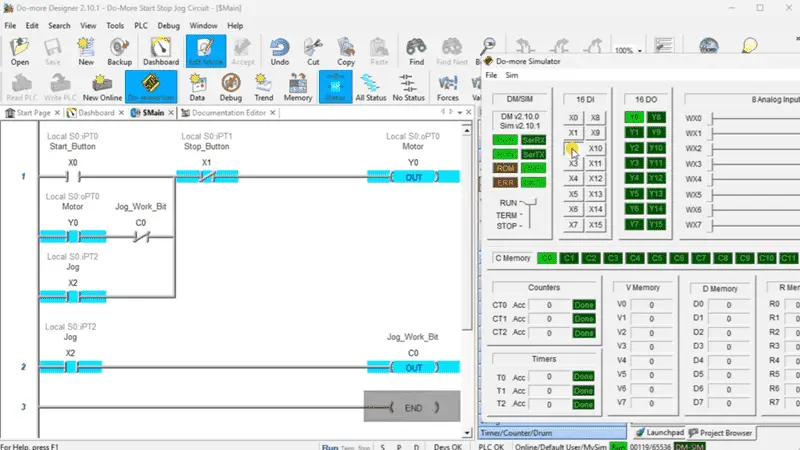This screenshot has height=450, width=800.
Task: Click the X1 Stop_Button contact in rung 1
Action: pos(207,177)
